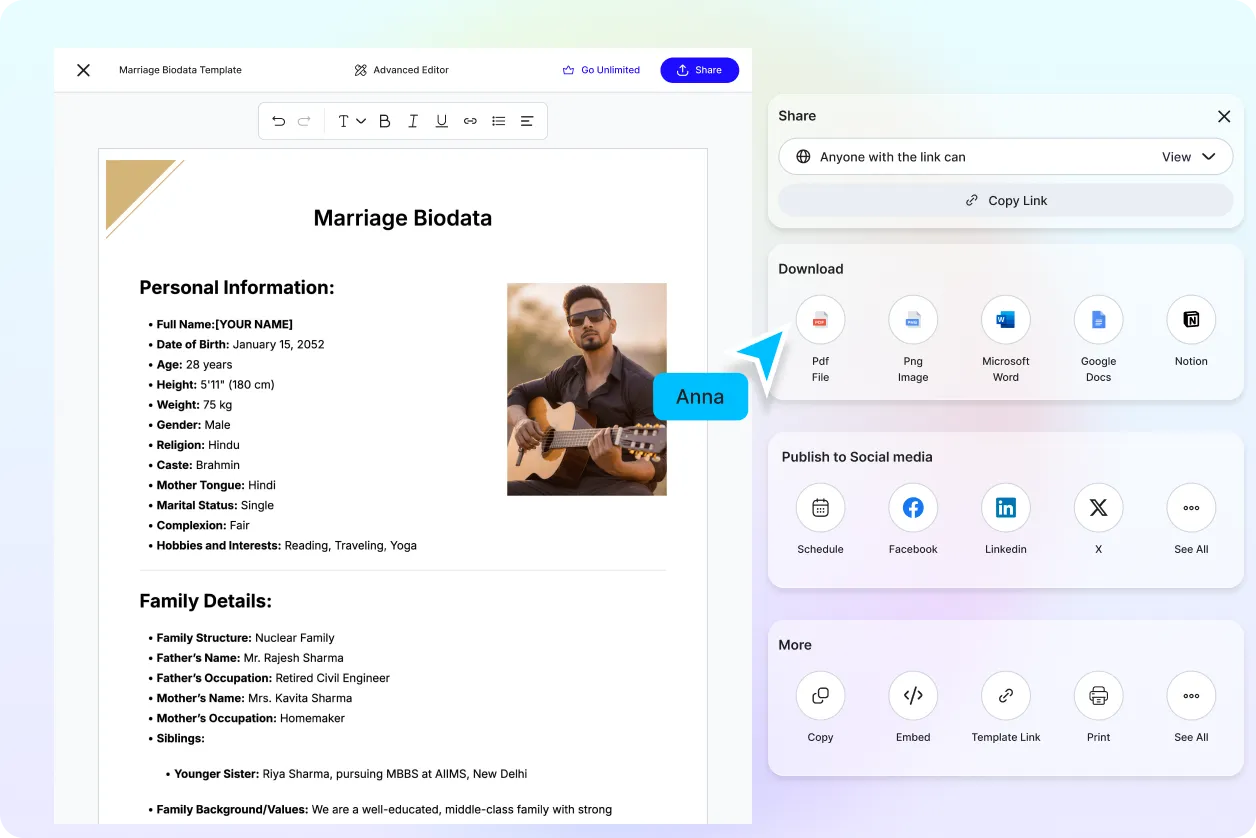Image resolution: width=1256 pixels, height=838 pixels.
Task: Download as Png Image
Action: click(x=913, y=320)
